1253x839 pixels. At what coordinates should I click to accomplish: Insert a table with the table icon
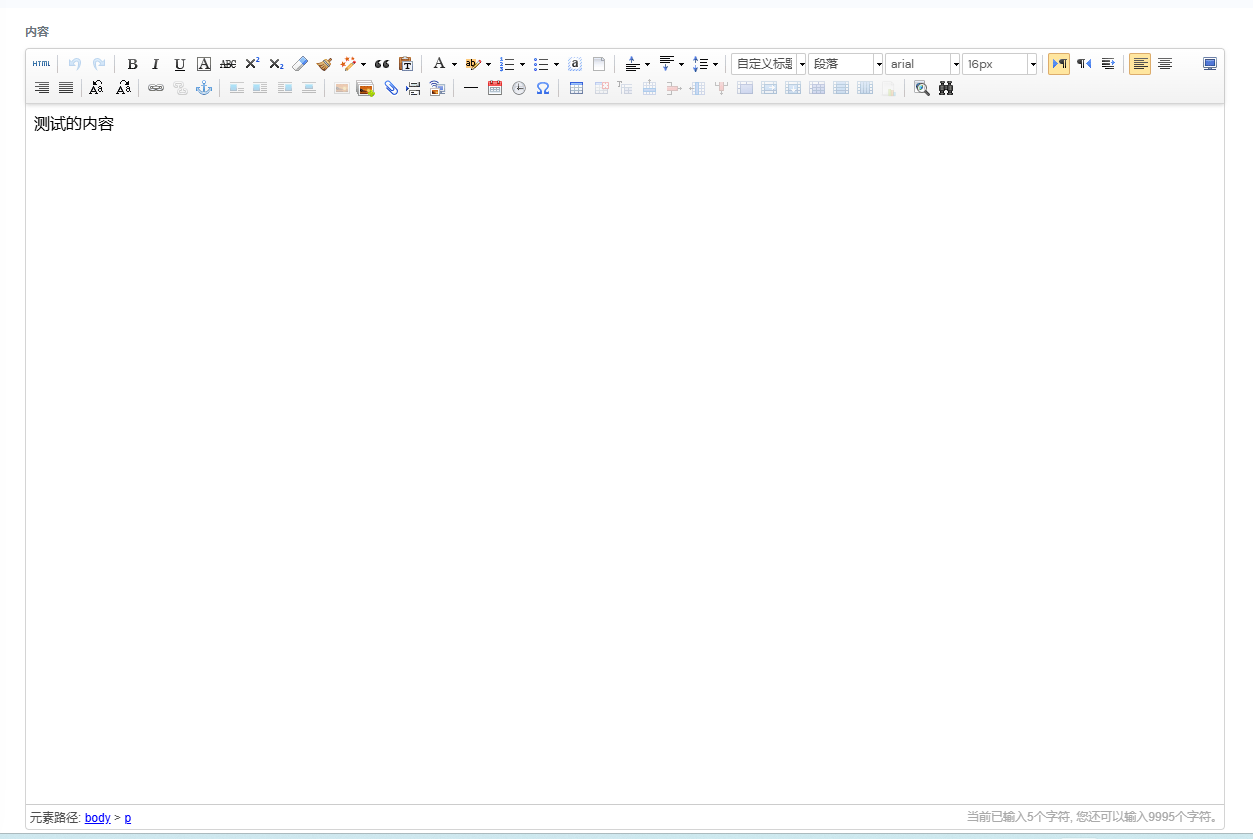[577, 88]
